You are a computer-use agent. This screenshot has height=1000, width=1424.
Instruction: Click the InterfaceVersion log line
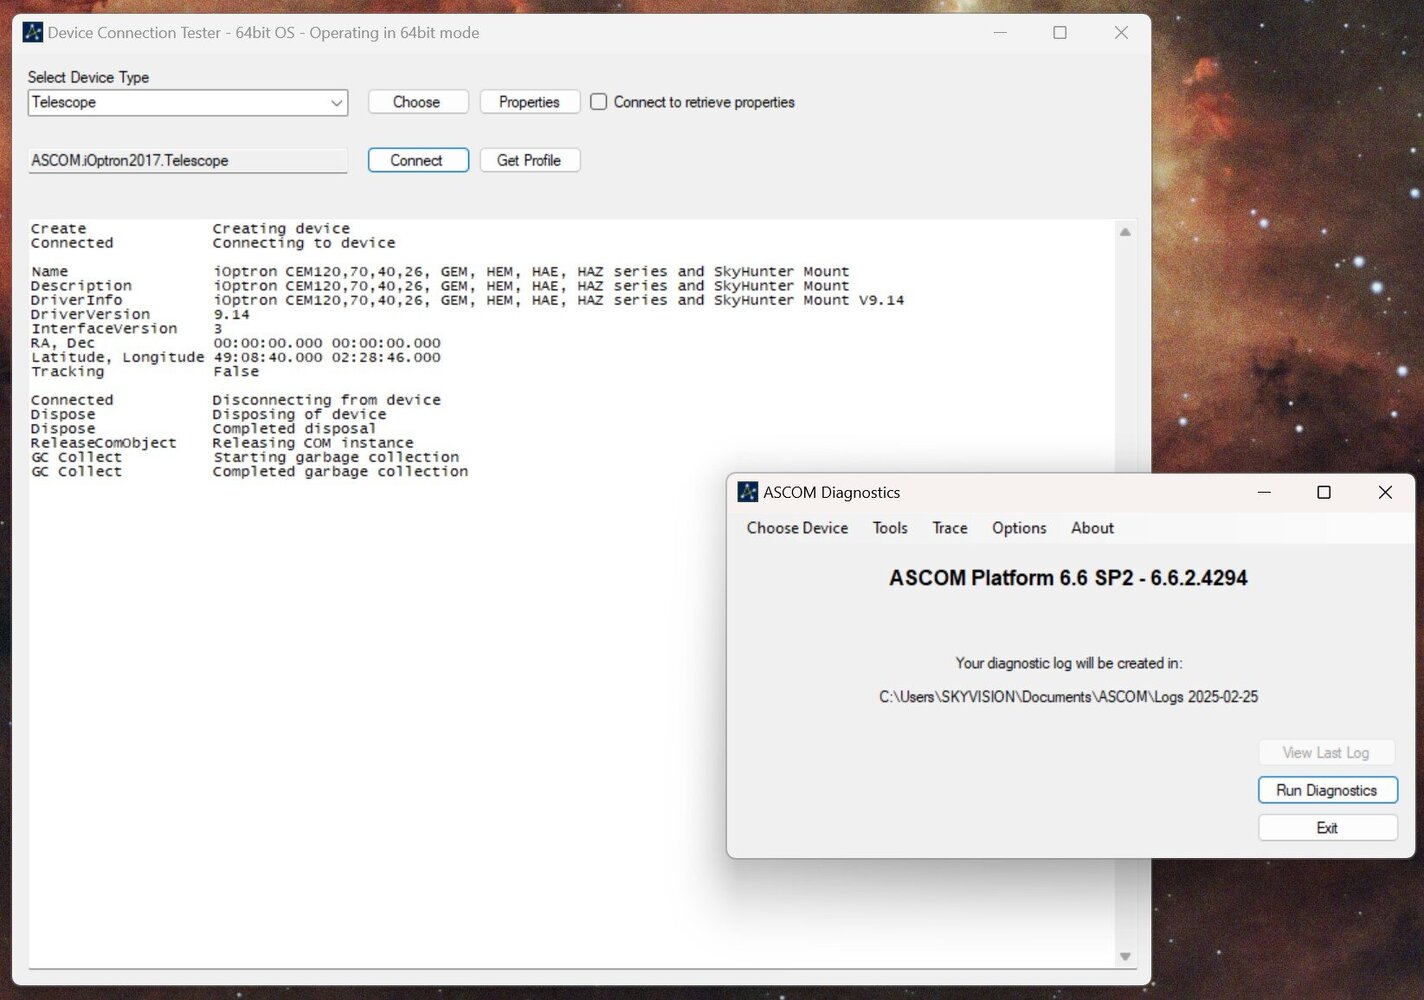[127, 328]
